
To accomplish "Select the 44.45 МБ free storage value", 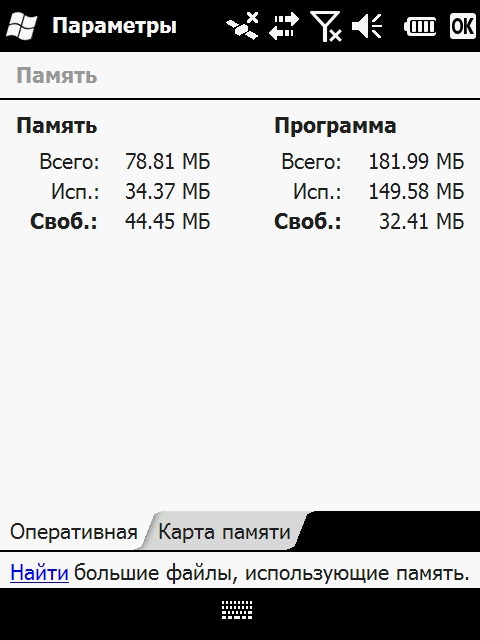I will coord(168,221).
